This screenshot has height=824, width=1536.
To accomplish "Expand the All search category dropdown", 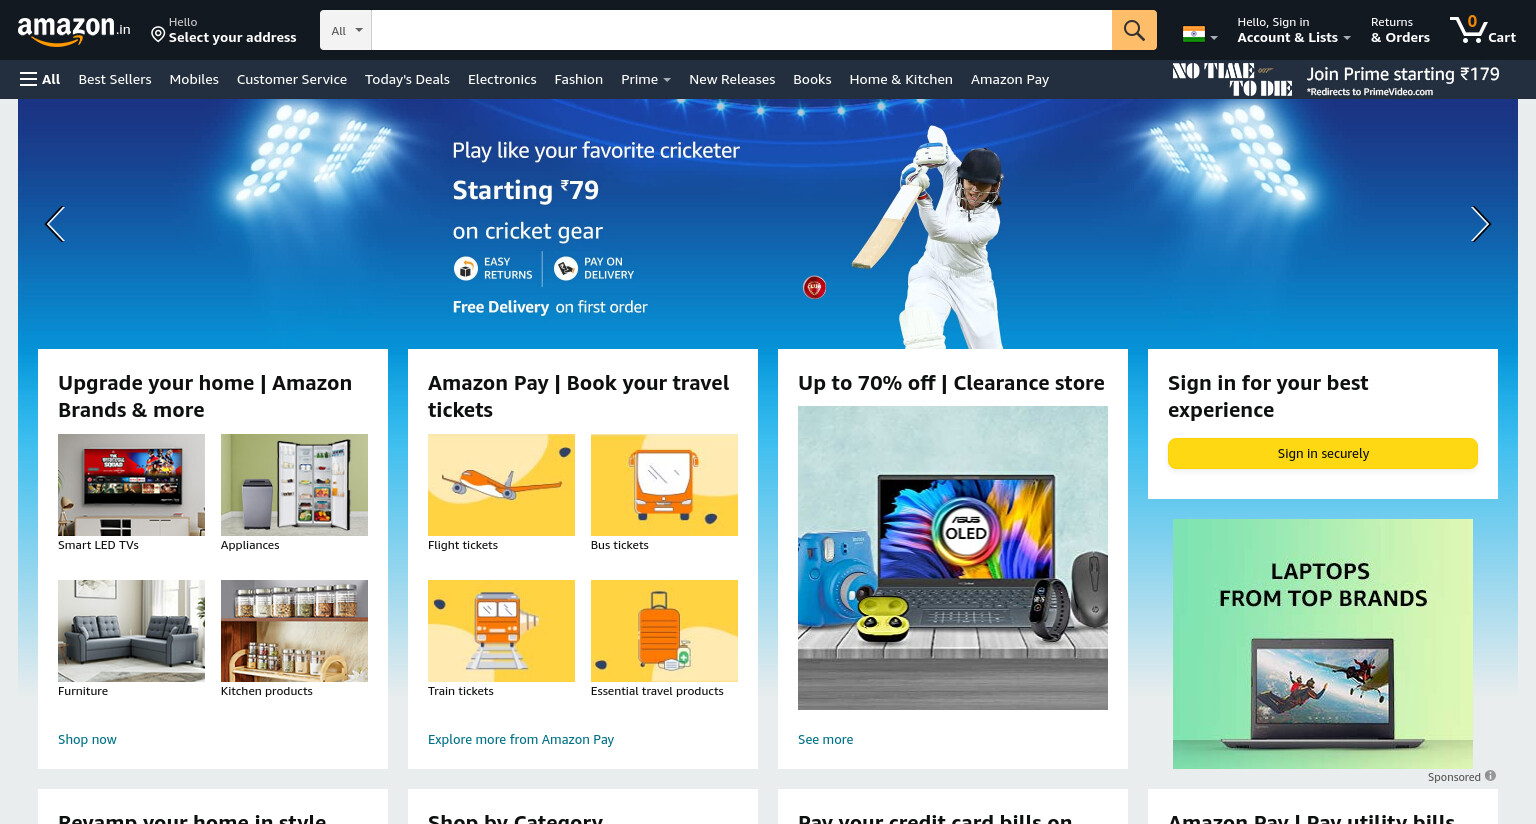I will [346, 30].
